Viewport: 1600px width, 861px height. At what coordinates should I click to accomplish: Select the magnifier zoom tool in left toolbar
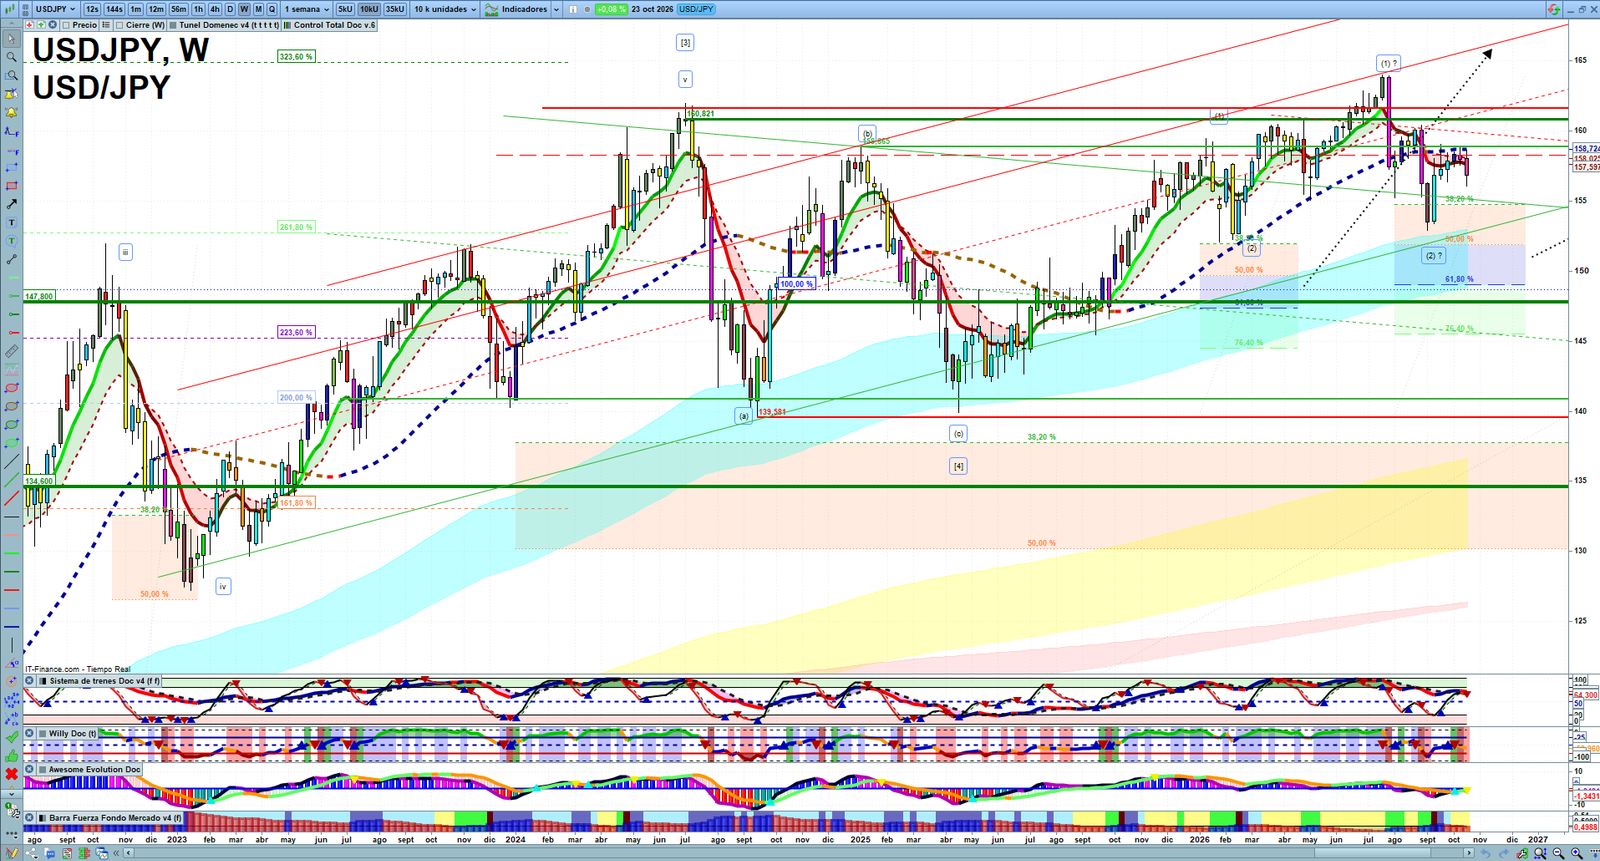tap(11, 57)
